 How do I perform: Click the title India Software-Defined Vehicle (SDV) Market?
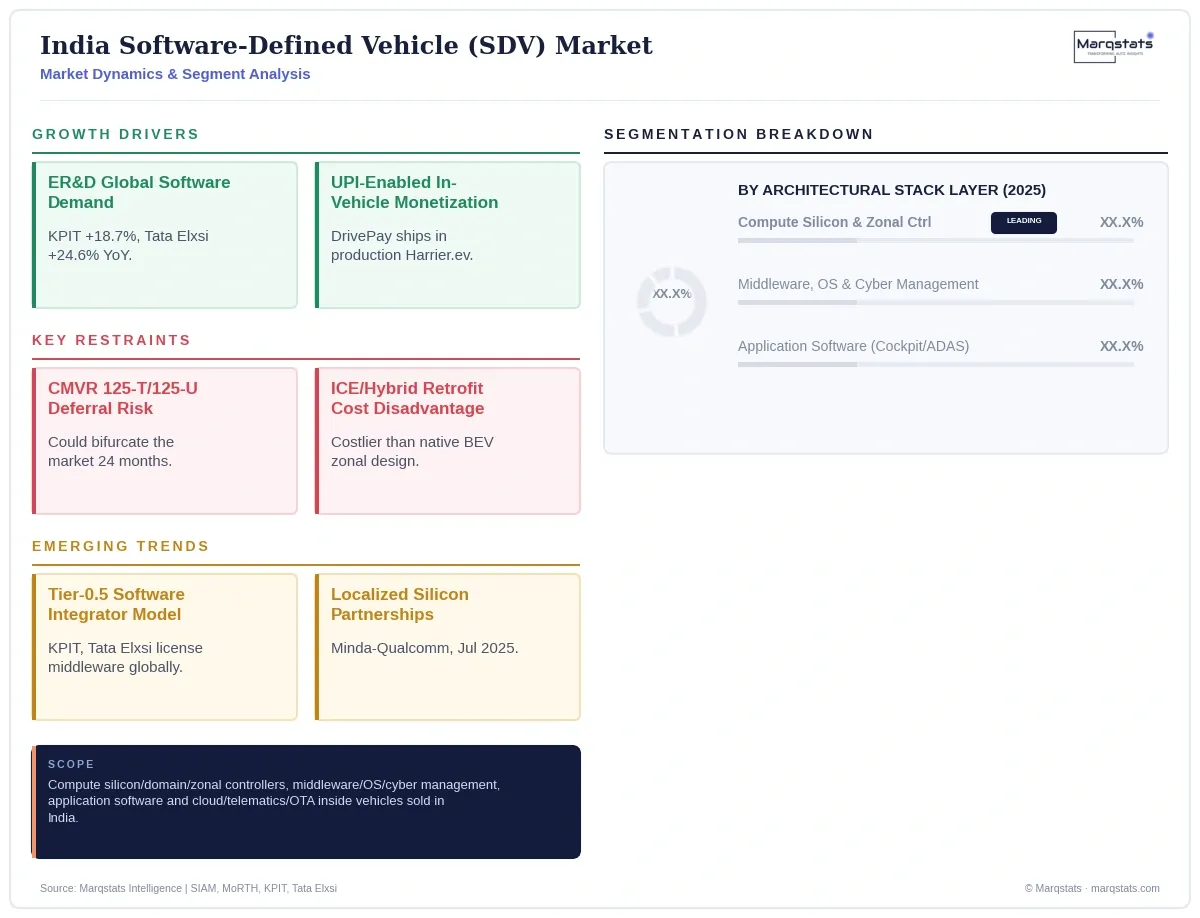[346, 45]
